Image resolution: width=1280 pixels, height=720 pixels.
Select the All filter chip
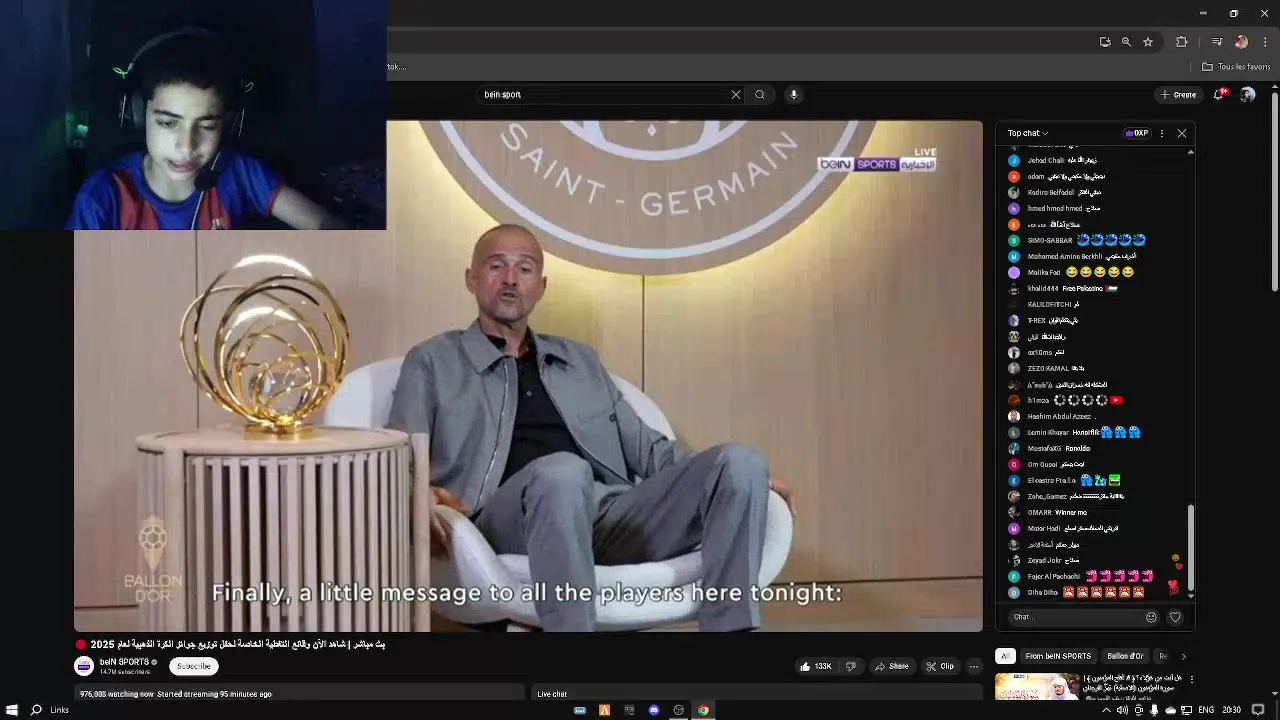click(x=1005, y=656)
